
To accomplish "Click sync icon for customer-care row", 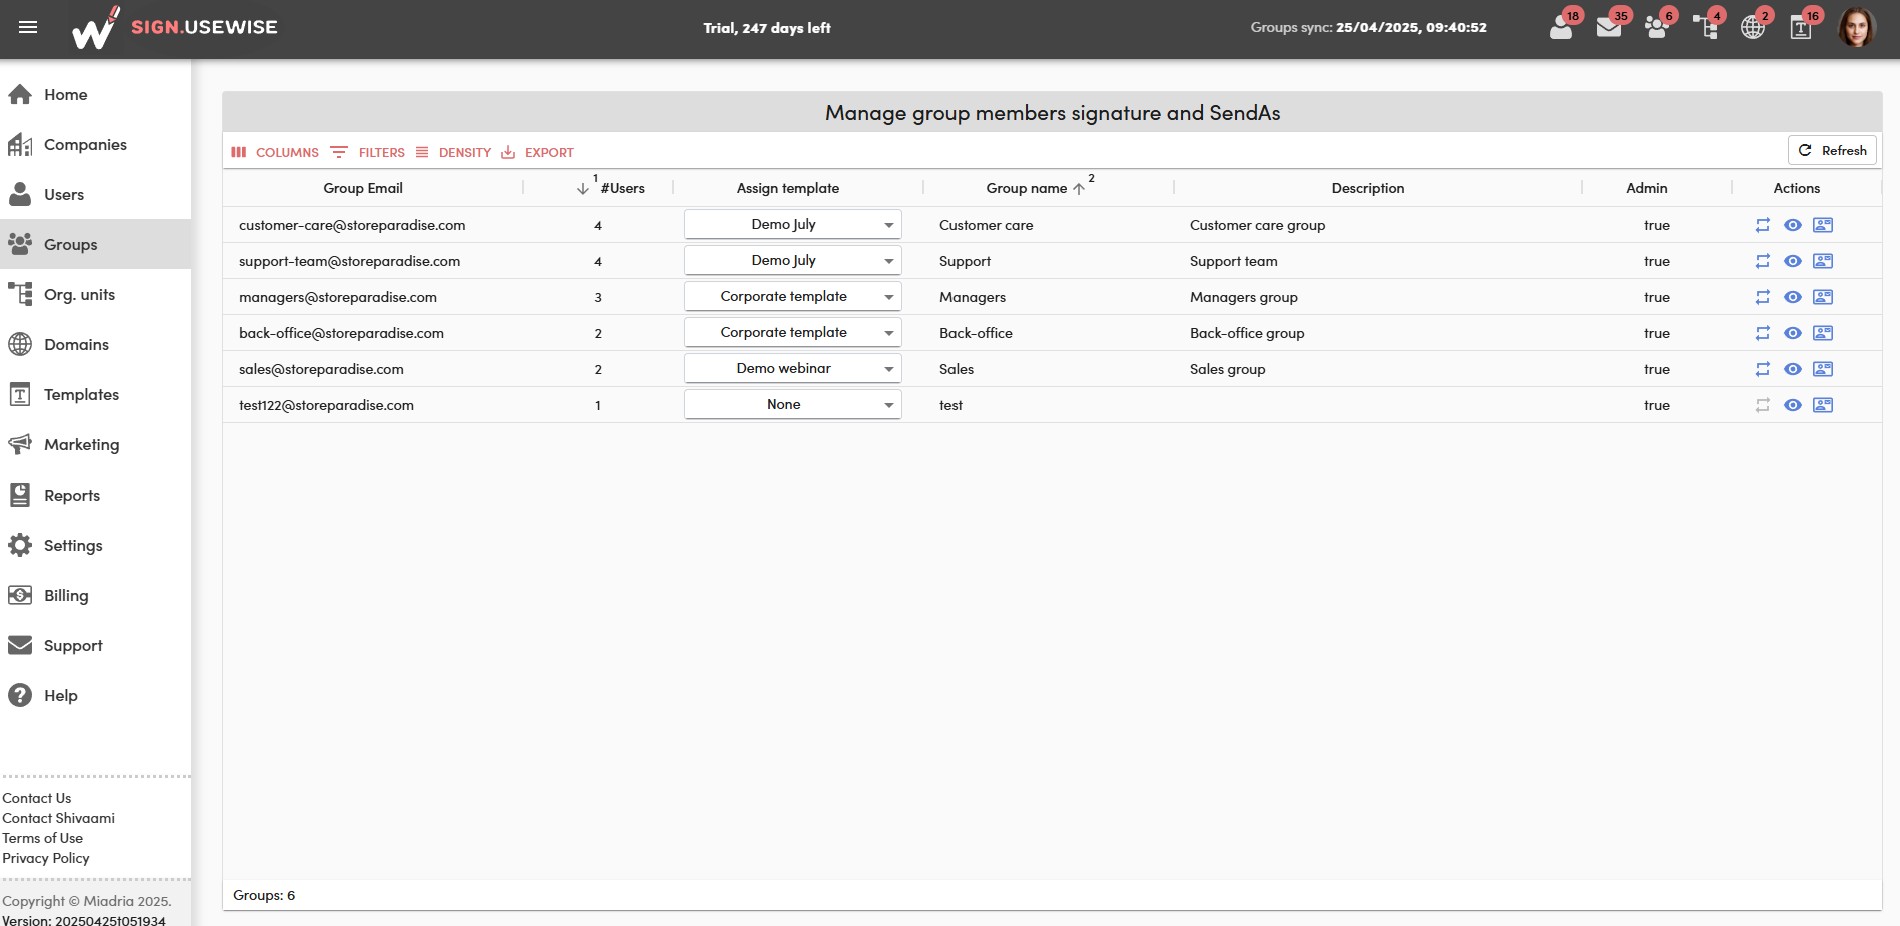I will tap(1763, 225).
